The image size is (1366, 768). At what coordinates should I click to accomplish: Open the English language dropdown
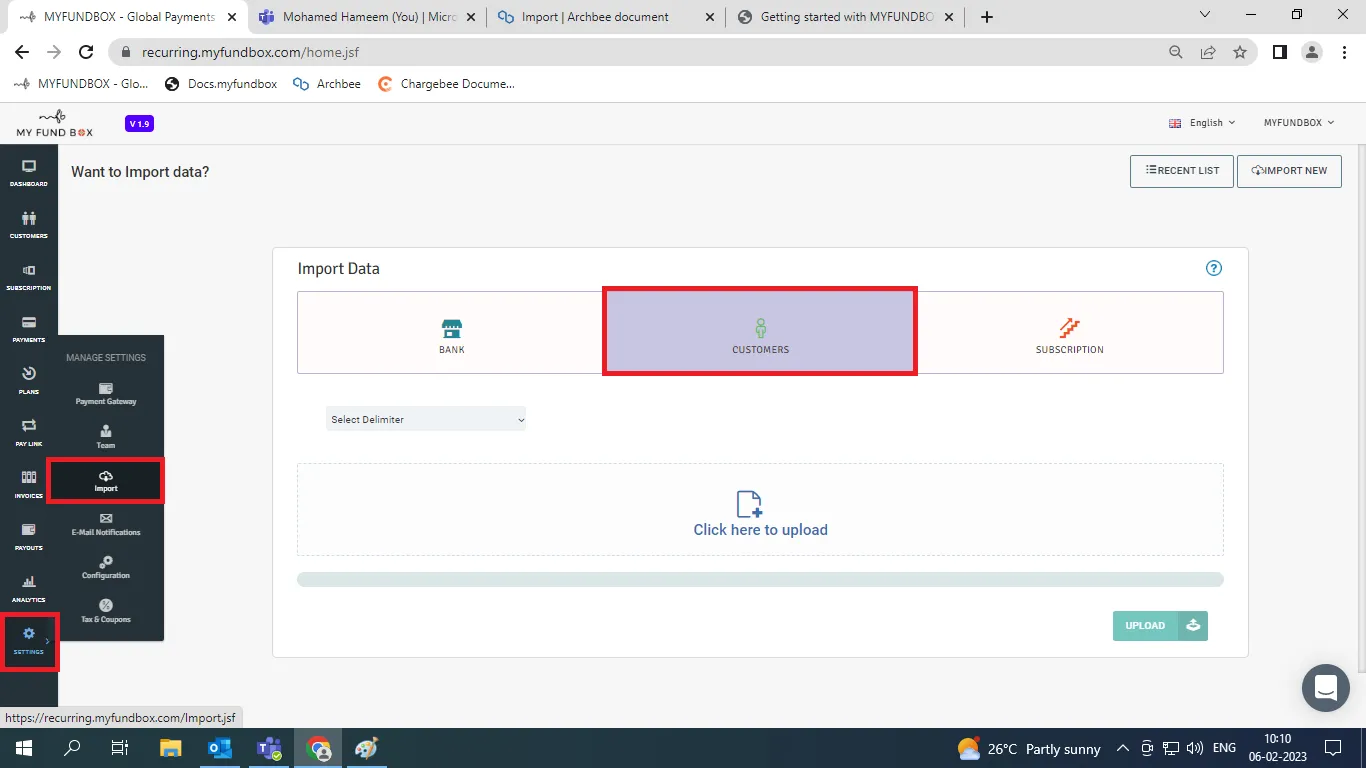coord(1202,123)
